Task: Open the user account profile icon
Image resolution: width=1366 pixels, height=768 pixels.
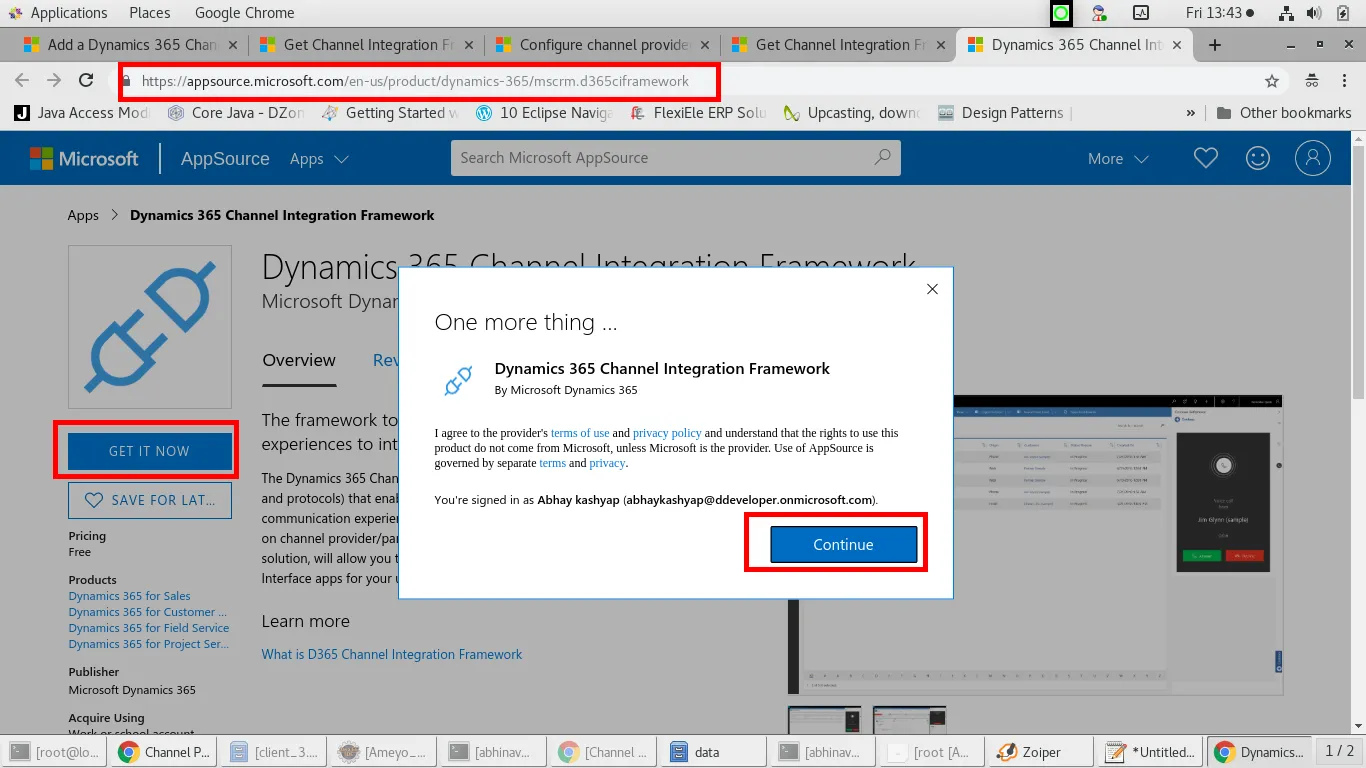Action: point(1313,158)
